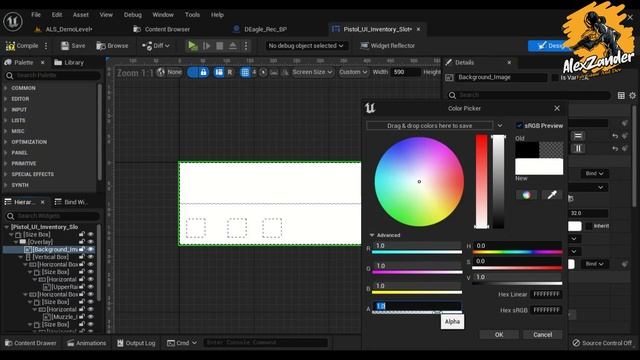
Task: Click the Width input field
Action: [405, 72]
